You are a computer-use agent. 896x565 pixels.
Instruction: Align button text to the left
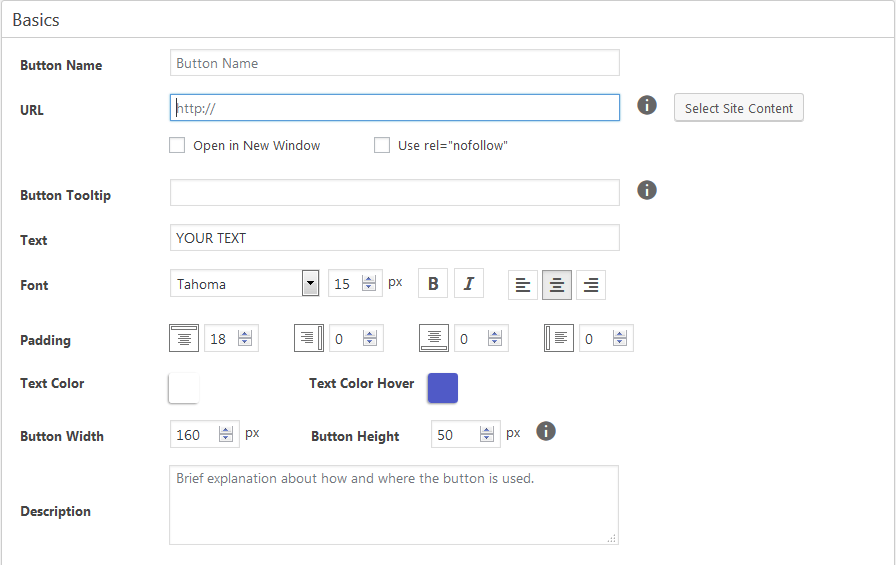click(x=523, y=285)
